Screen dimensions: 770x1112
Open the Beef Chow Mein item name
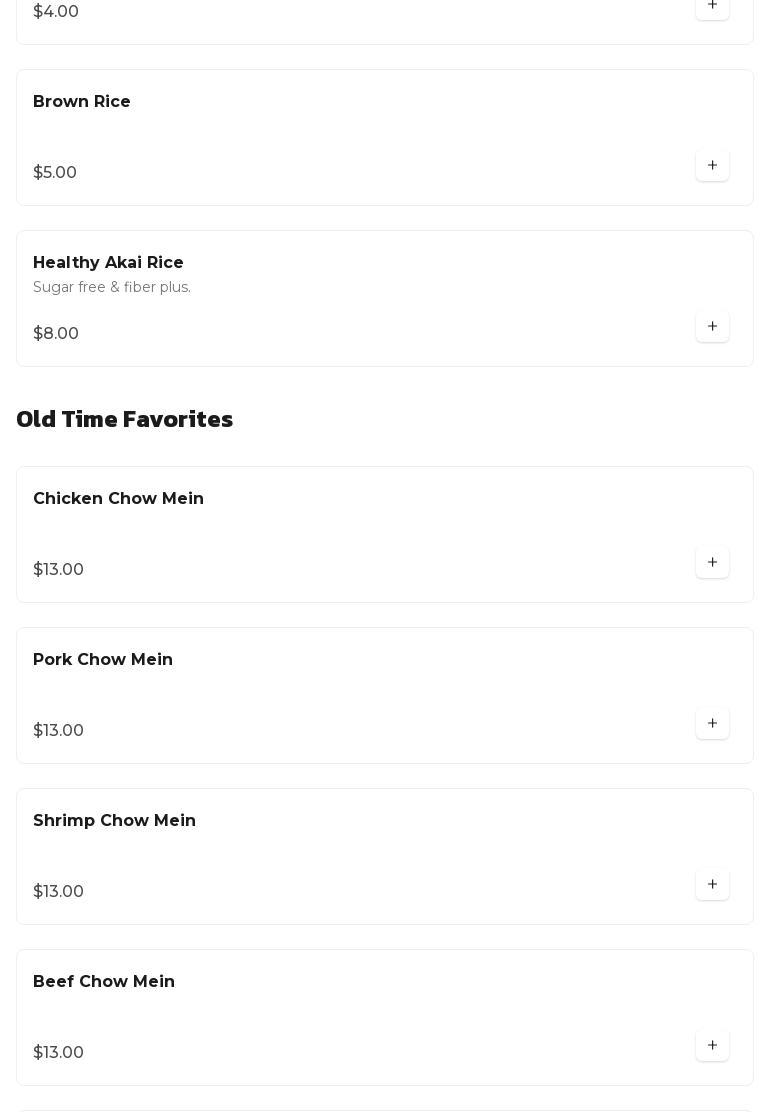pyautogui.click(x=104, y=982)
